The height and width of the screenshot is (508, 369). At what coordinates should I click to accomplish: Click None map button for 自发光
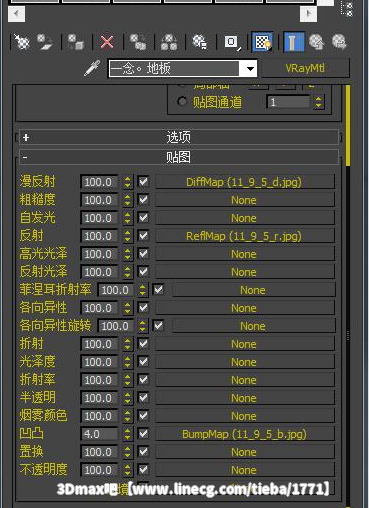(x=244, y=218)
